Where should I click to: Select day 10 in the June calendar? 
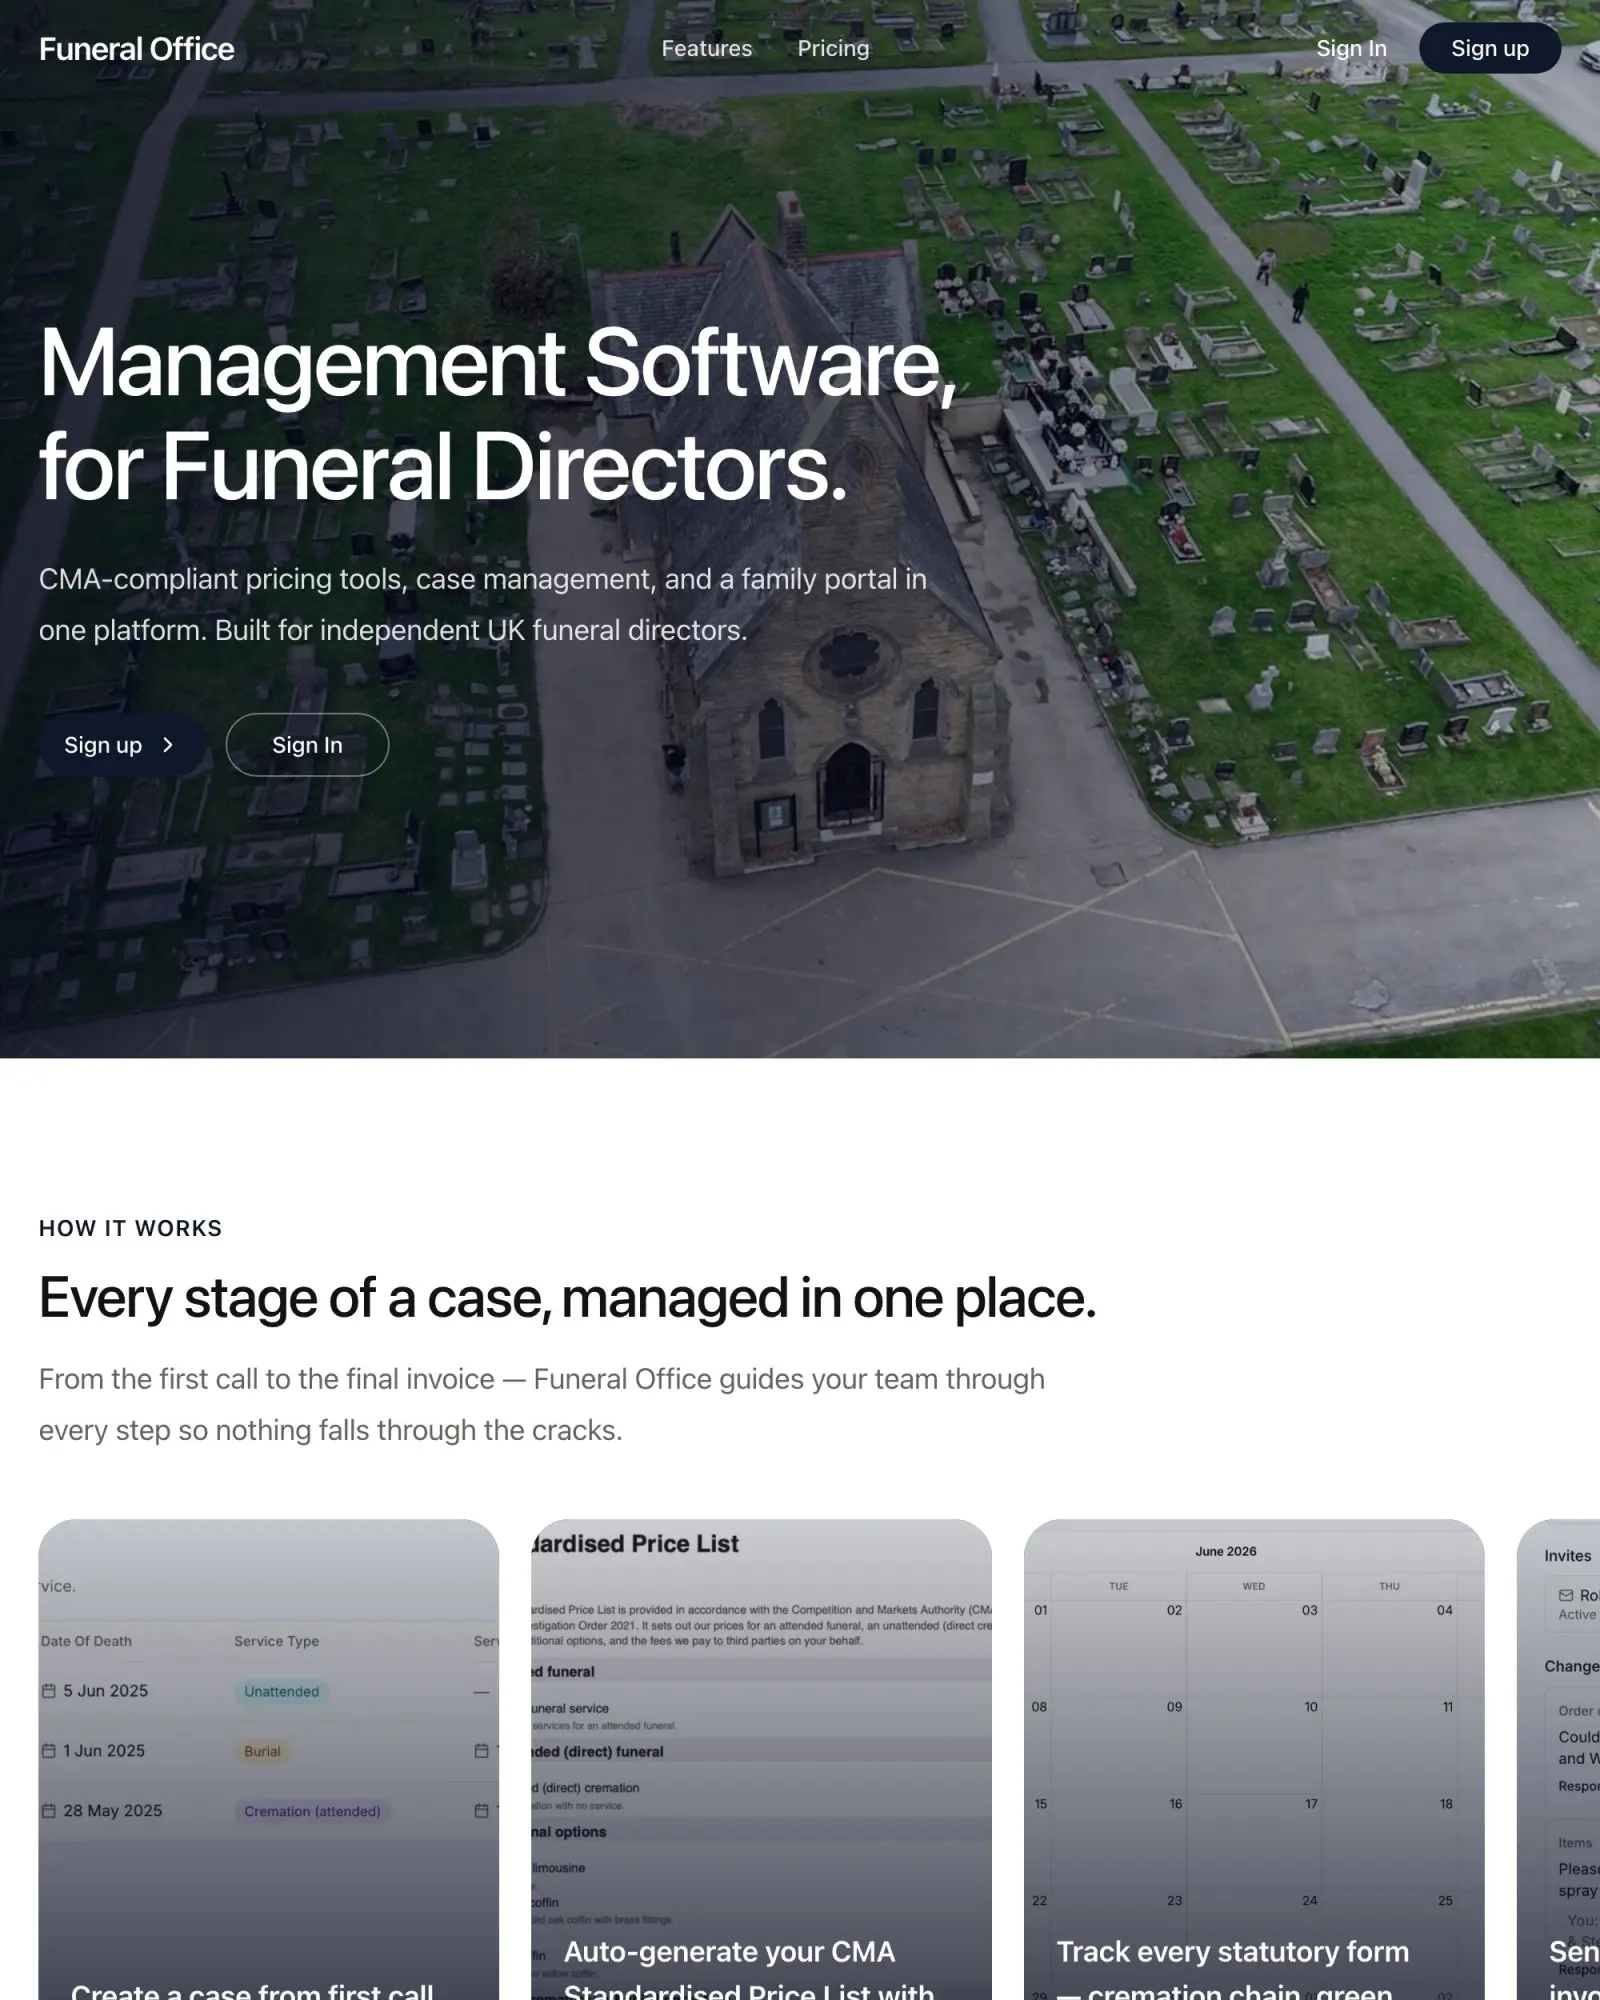pyautogui.click(x=1310, y=1707)
